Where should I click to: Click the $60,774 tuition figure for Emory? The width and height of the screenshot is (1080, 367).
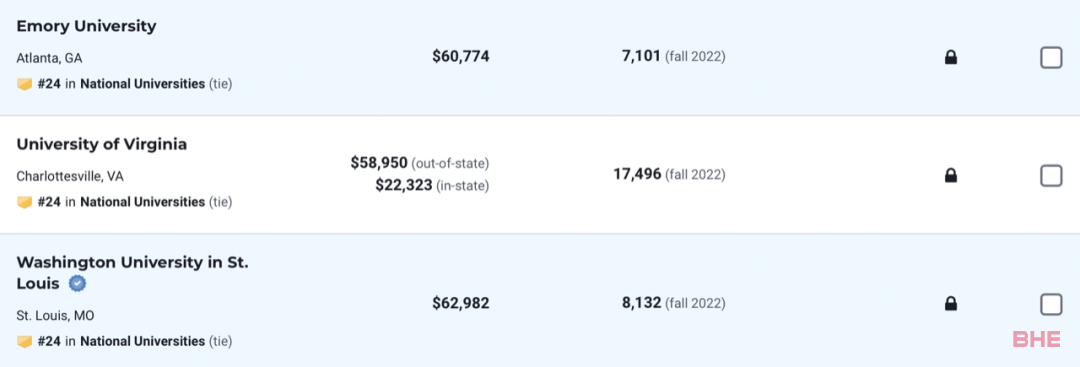click(461, 56)
